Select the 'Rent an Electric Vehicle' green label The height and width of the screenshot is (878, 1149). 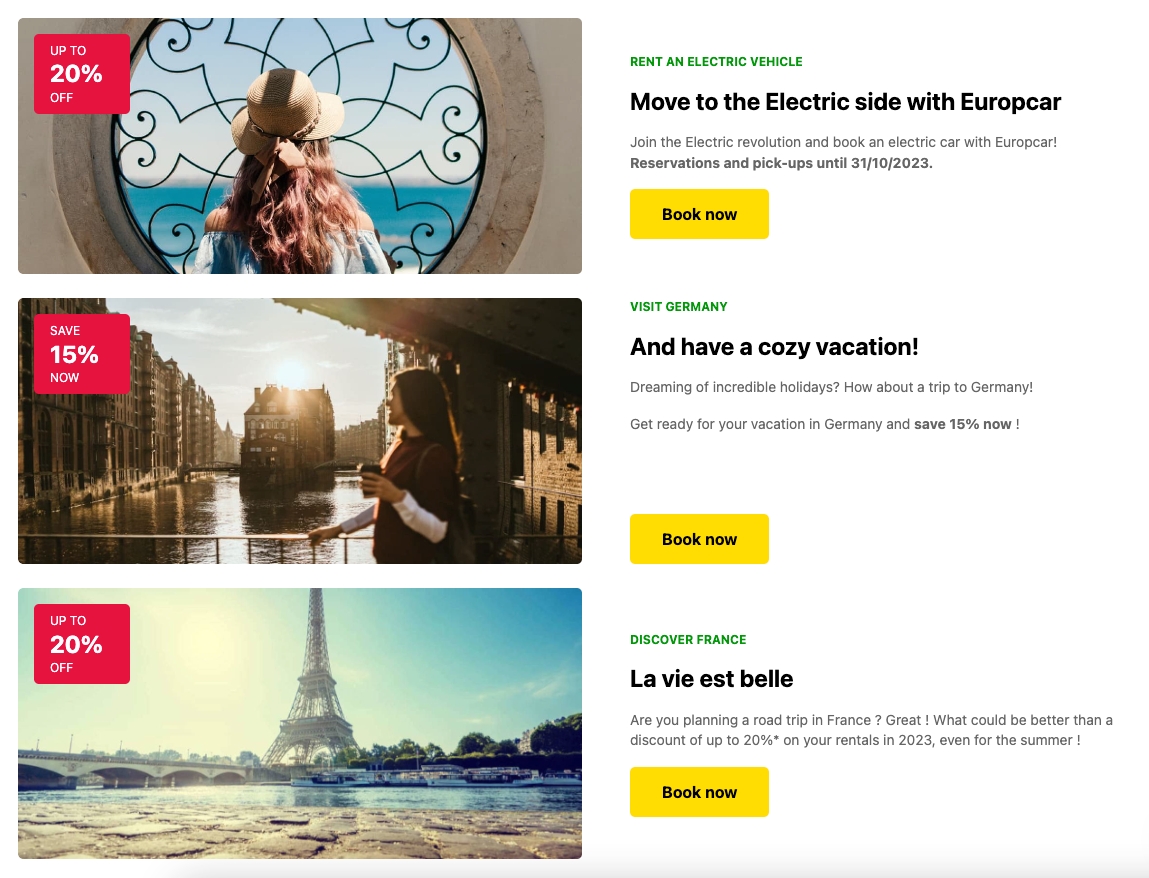tap(716, 62)
